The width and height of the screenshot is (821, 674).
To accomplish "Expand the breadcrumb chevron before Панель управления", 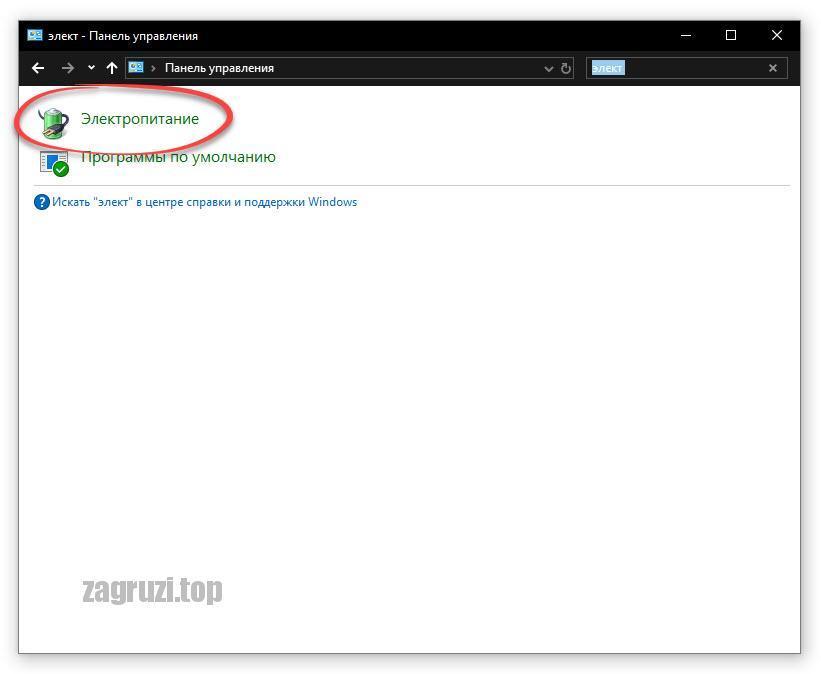I will tap(153, 69).
